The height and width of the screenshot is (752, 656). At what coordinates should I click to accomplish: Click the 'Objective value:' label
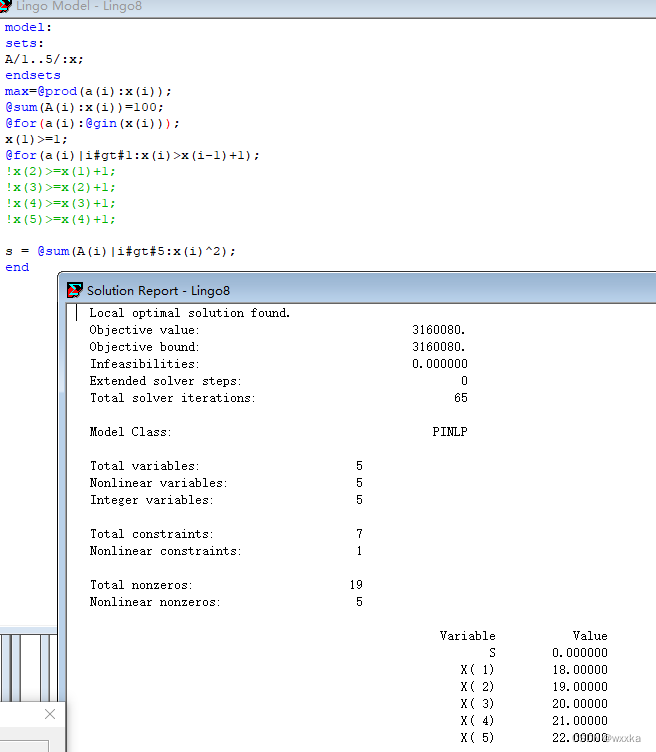144,330
